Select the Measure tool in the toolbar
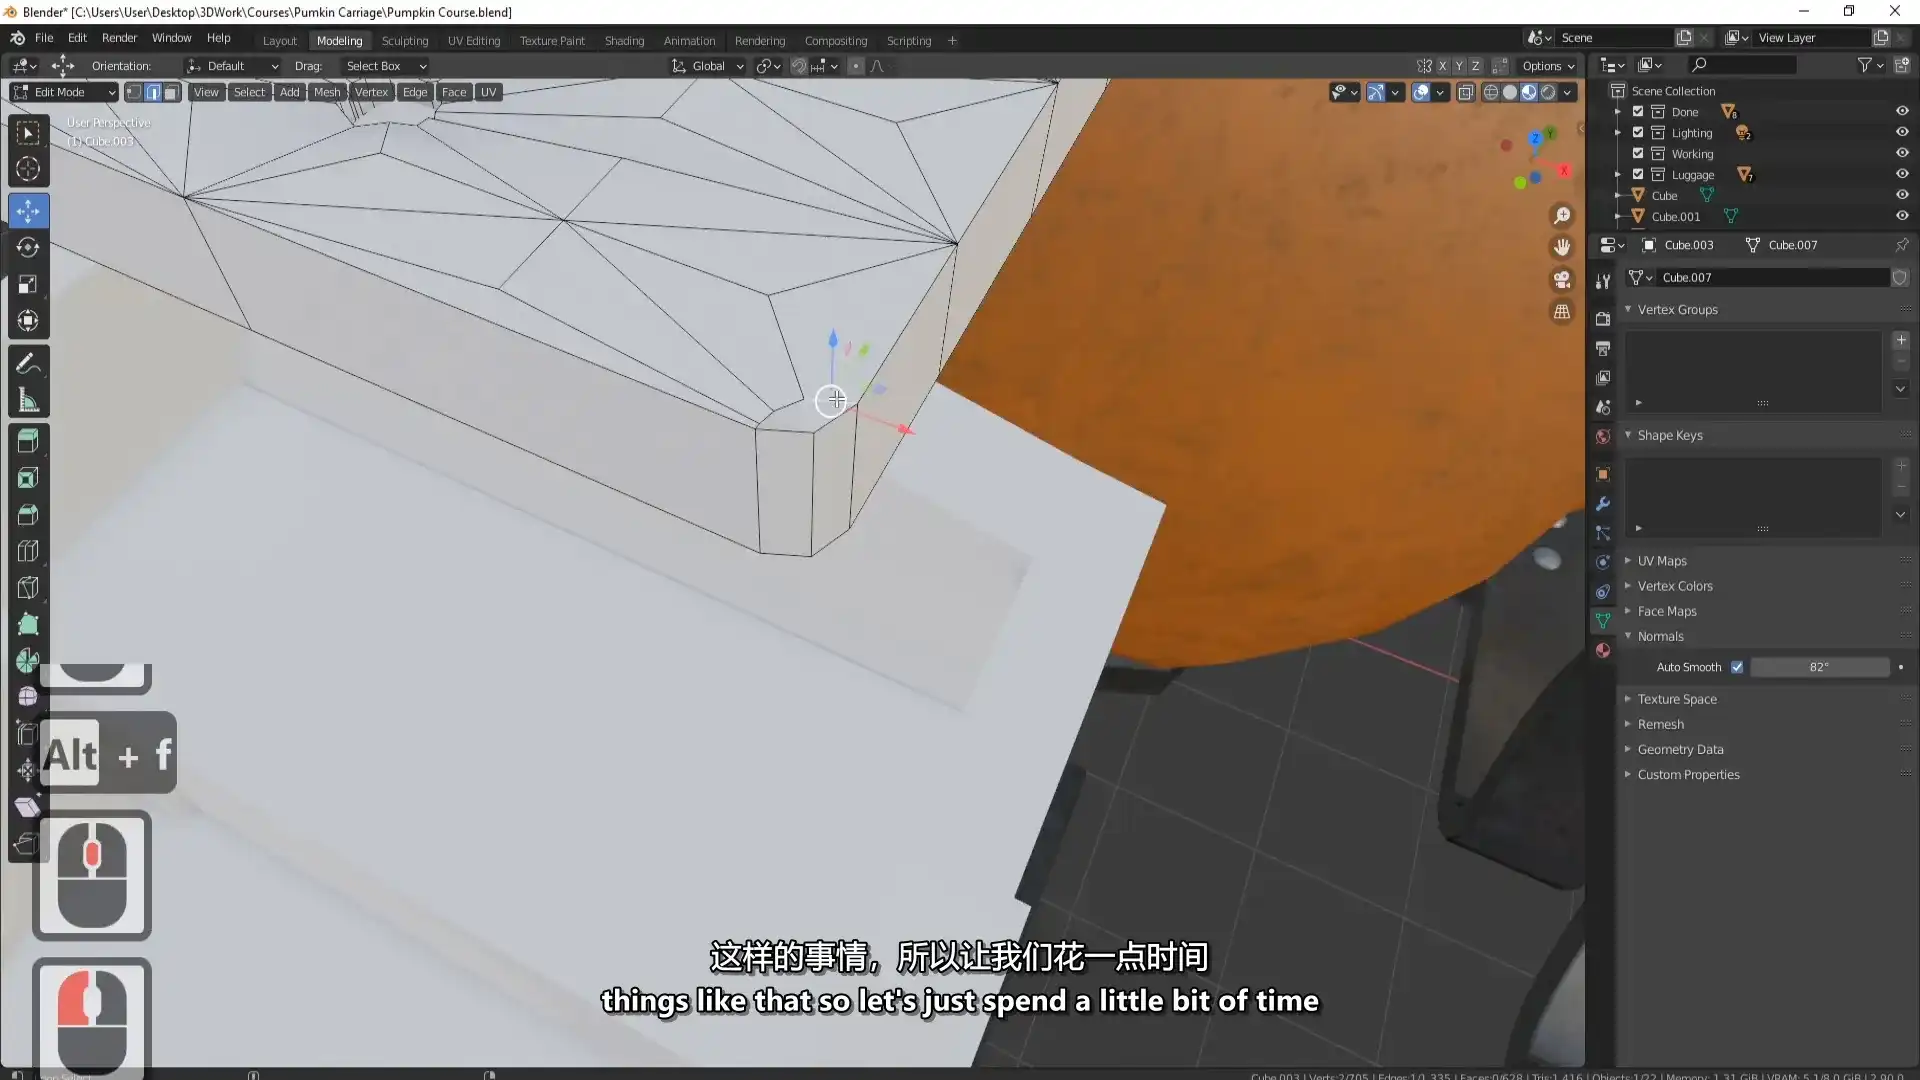 point(28,399)
